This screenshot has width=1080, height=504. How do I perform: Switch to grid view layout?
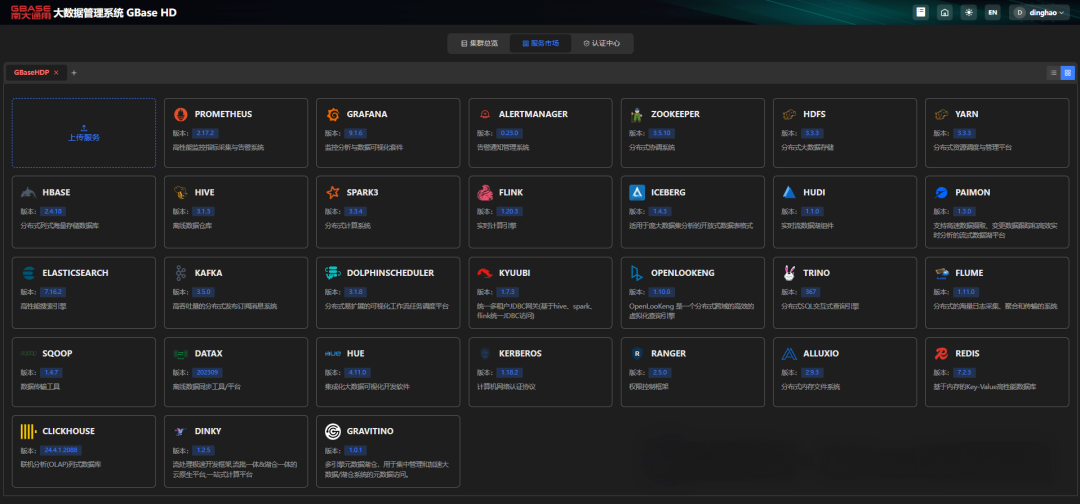(1068, 72)
